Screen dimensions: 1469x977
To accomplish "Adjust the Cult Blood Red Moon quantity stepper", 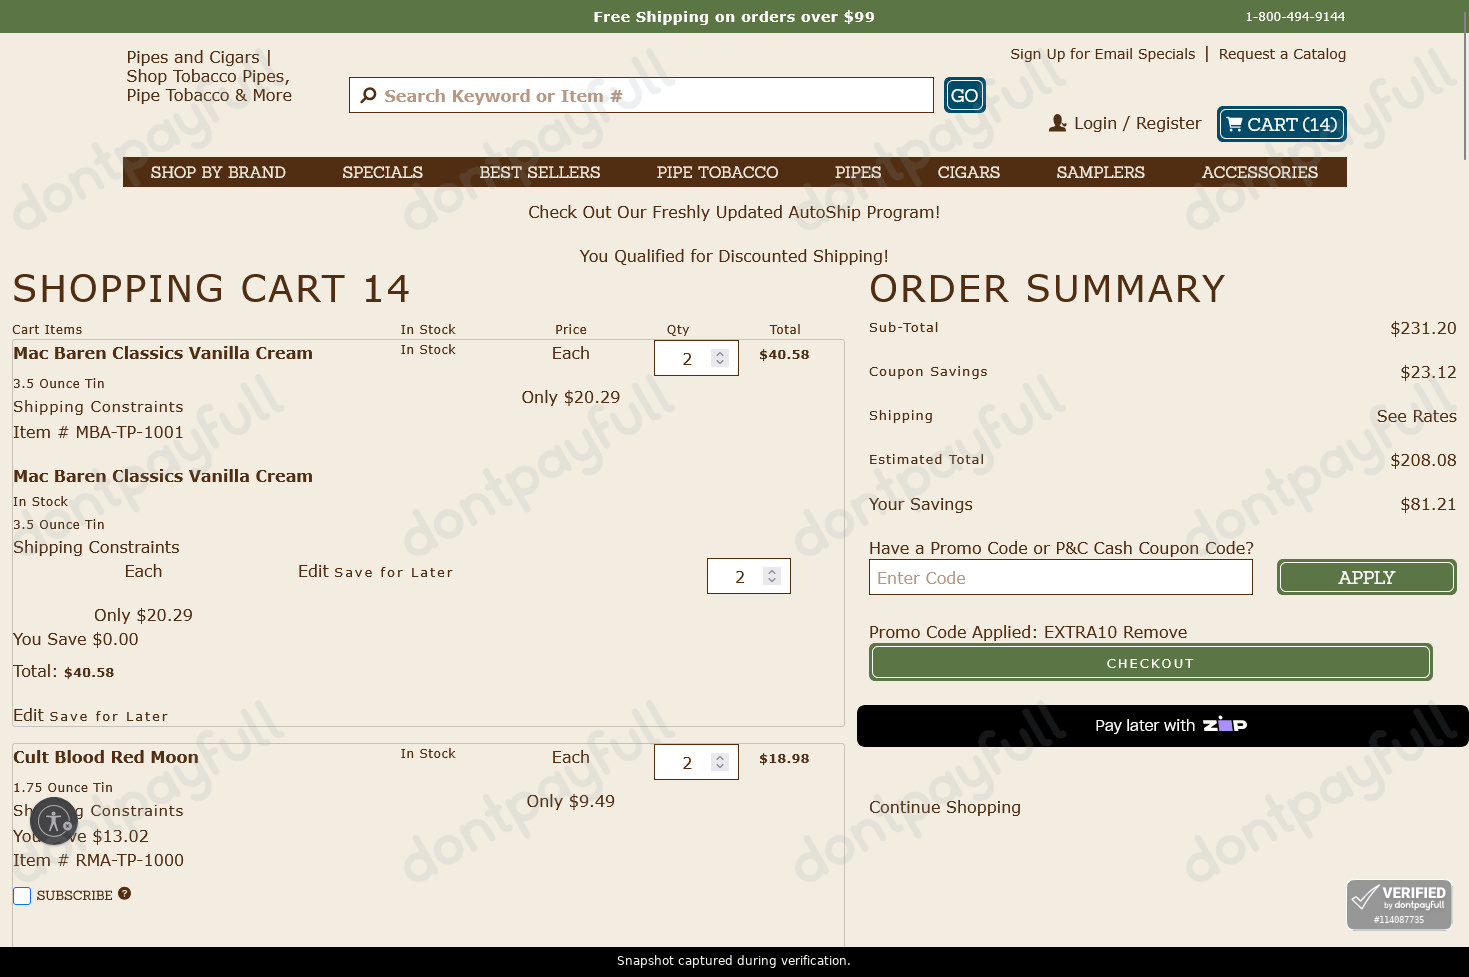I will tap(719, 762).
